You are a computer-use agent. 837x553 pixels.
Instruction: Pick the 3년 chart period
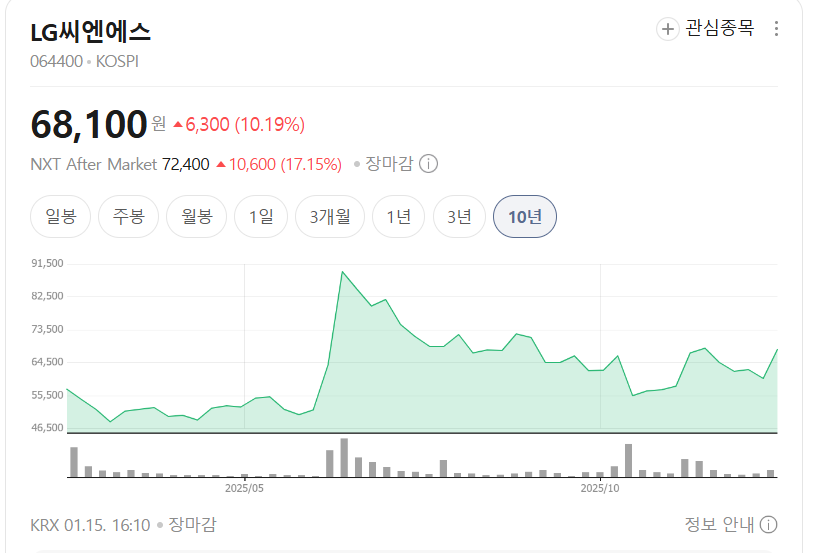pyautogui.click(x=459, y=217)
